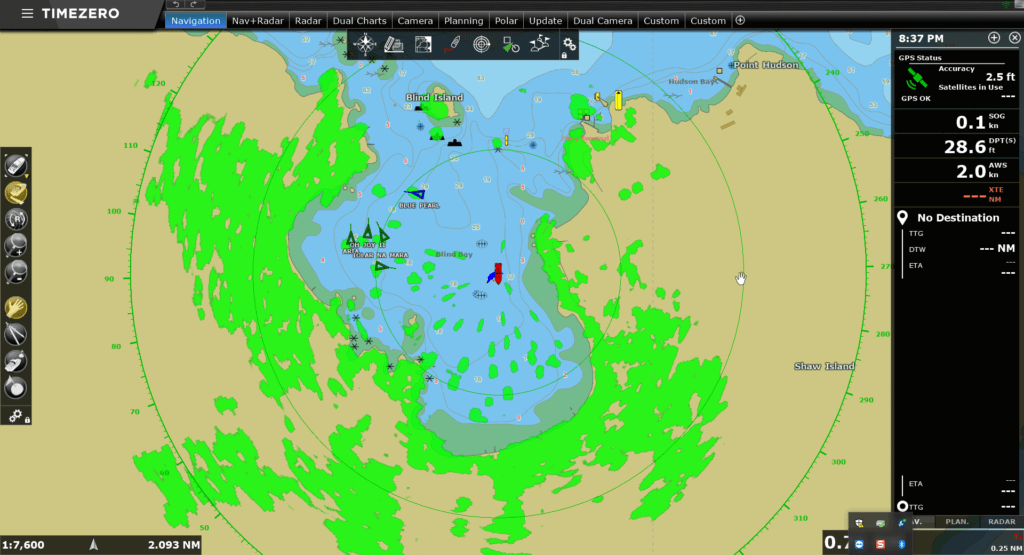Click the north-up arrow in status bar
The height and width of the screenshot is (555, 1024).
coord(93,545)
